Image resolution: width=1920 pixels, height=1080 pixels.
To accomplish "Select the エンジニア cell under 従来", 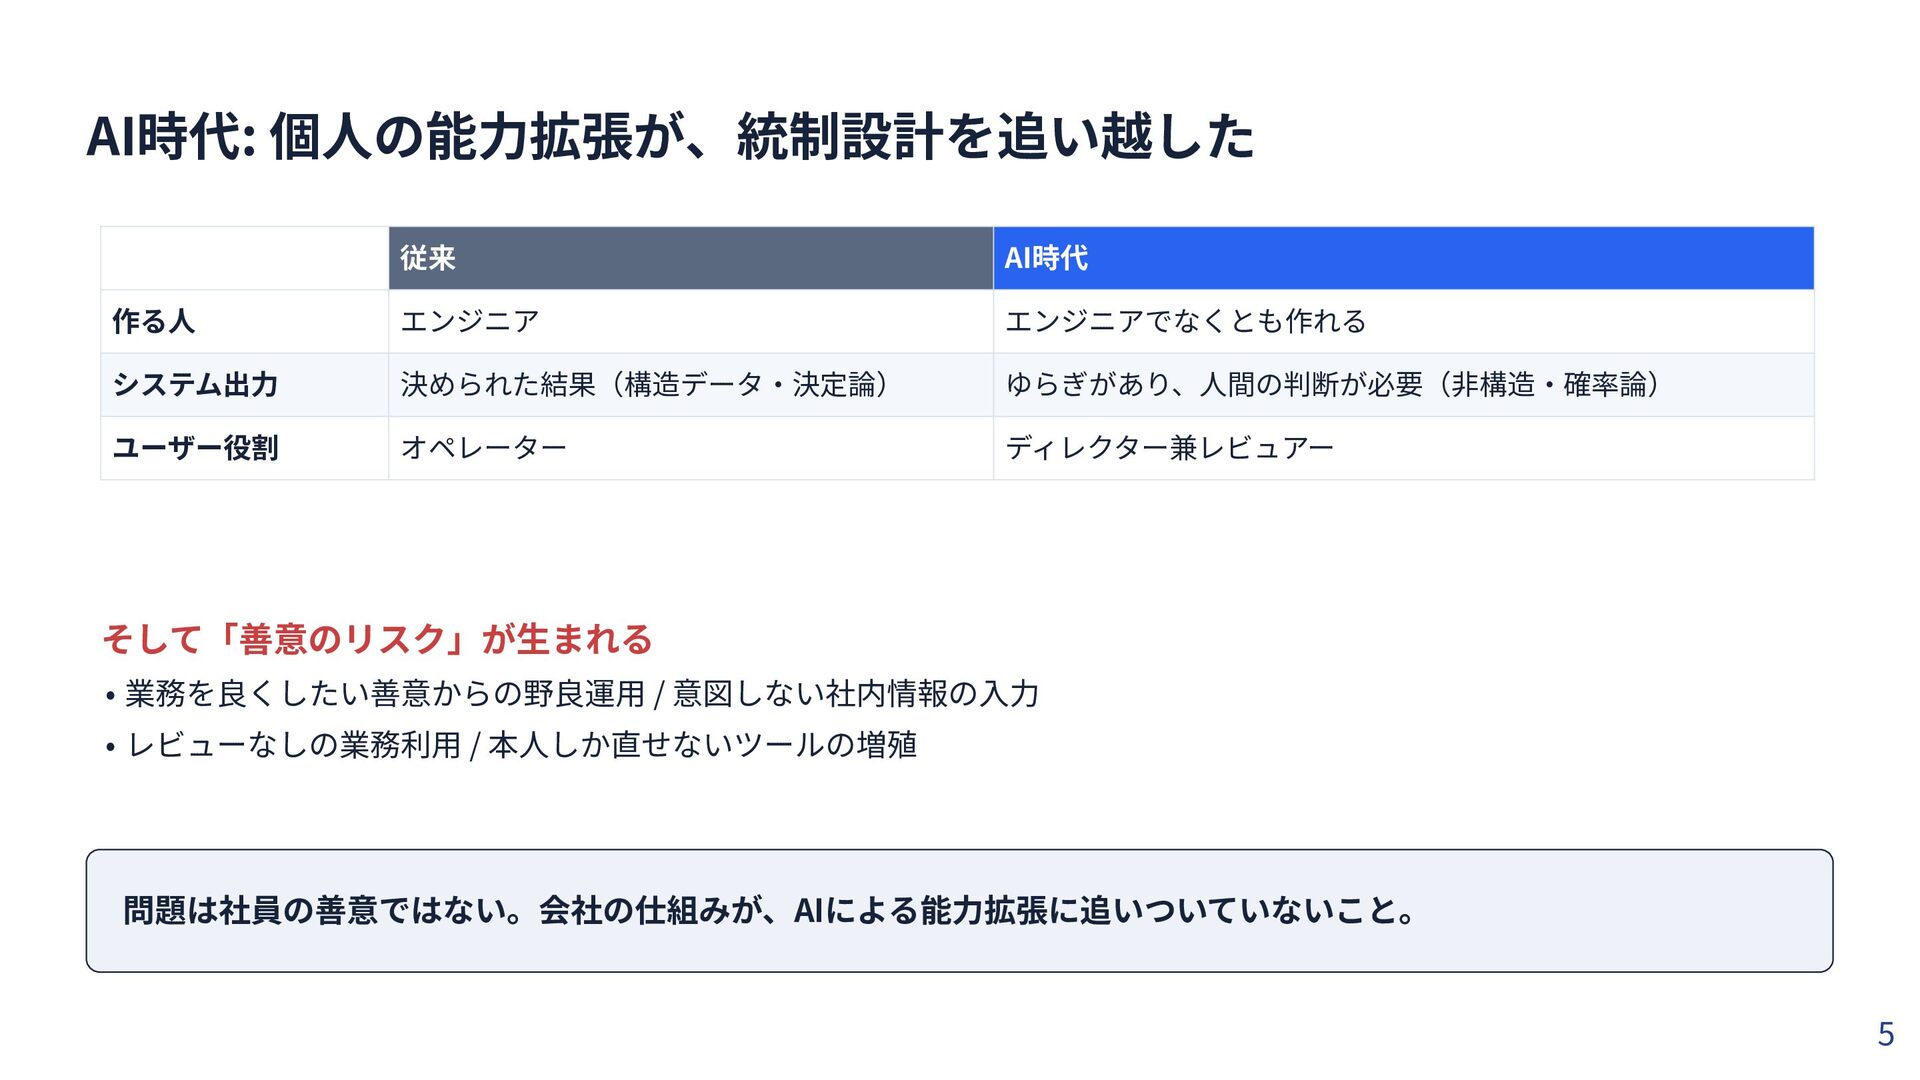I will (x=691, y=321).
